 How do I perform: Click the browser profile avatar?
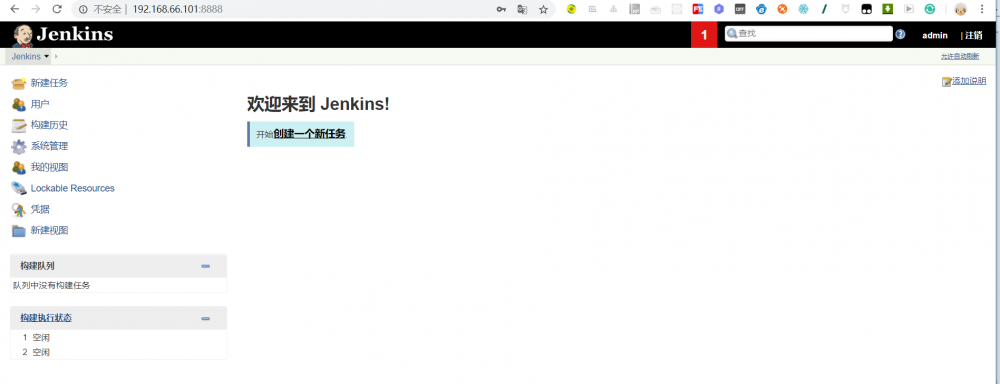click(x=960, y=10)
